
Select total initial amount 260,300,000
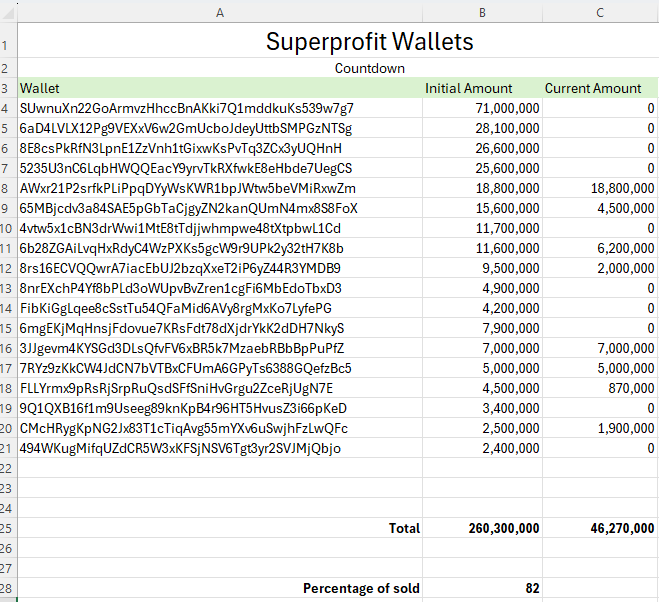click(482, 528)
